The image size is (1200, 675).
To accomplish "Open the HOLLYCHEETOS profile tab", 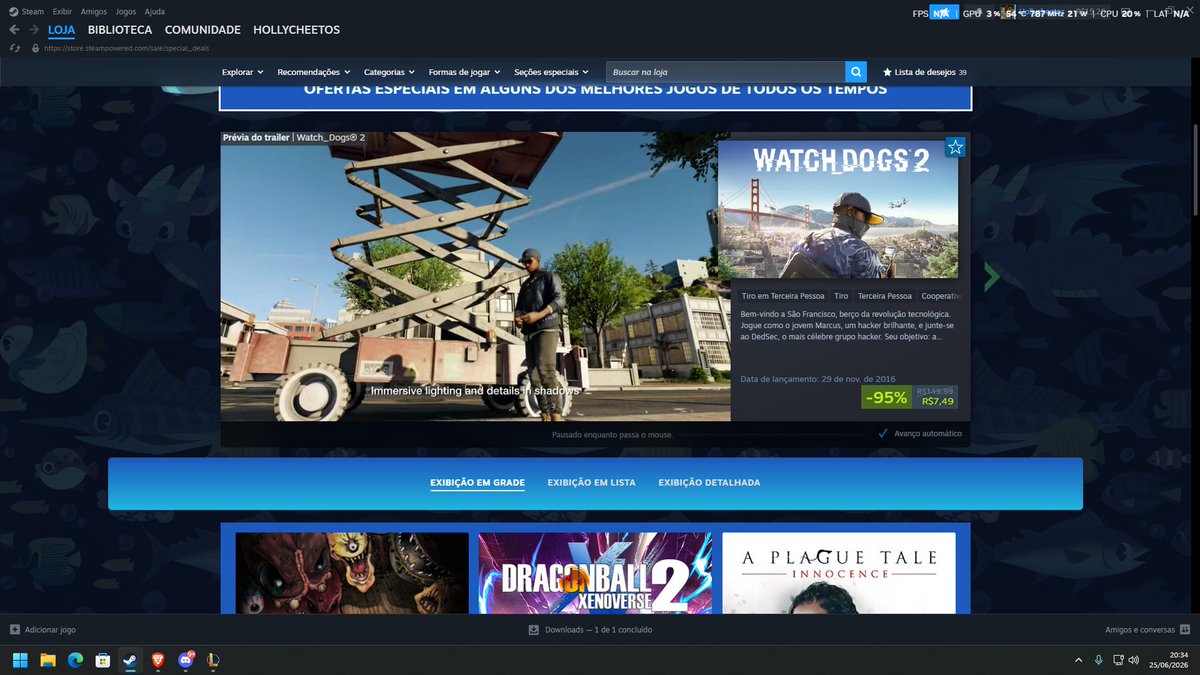I will [297, 30].
